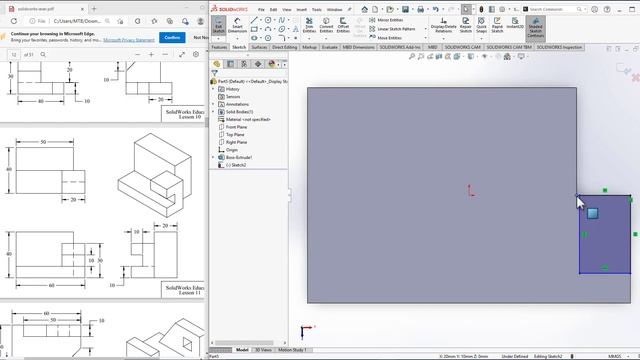Expand the Solid Bodies(1) node
The width and height of the screenshot is (640, 360).
[213, 112]
